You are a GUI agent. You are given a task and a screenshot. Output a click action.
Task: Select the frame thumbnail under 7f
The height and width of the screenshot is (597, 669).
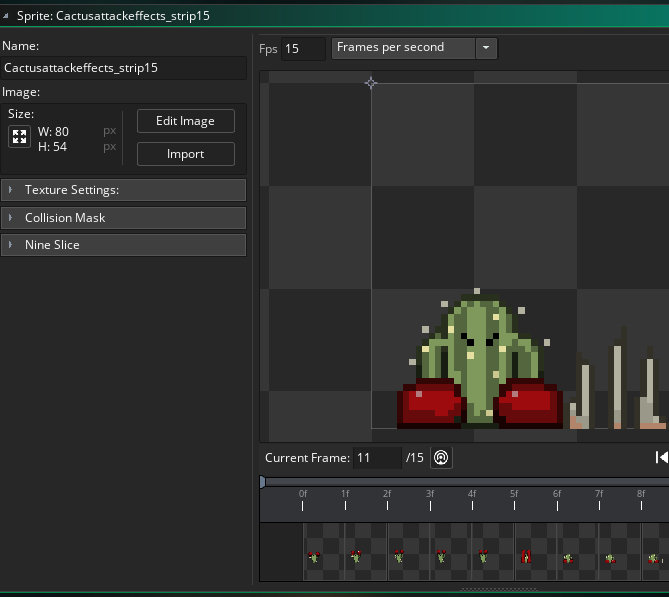(620, 552)
